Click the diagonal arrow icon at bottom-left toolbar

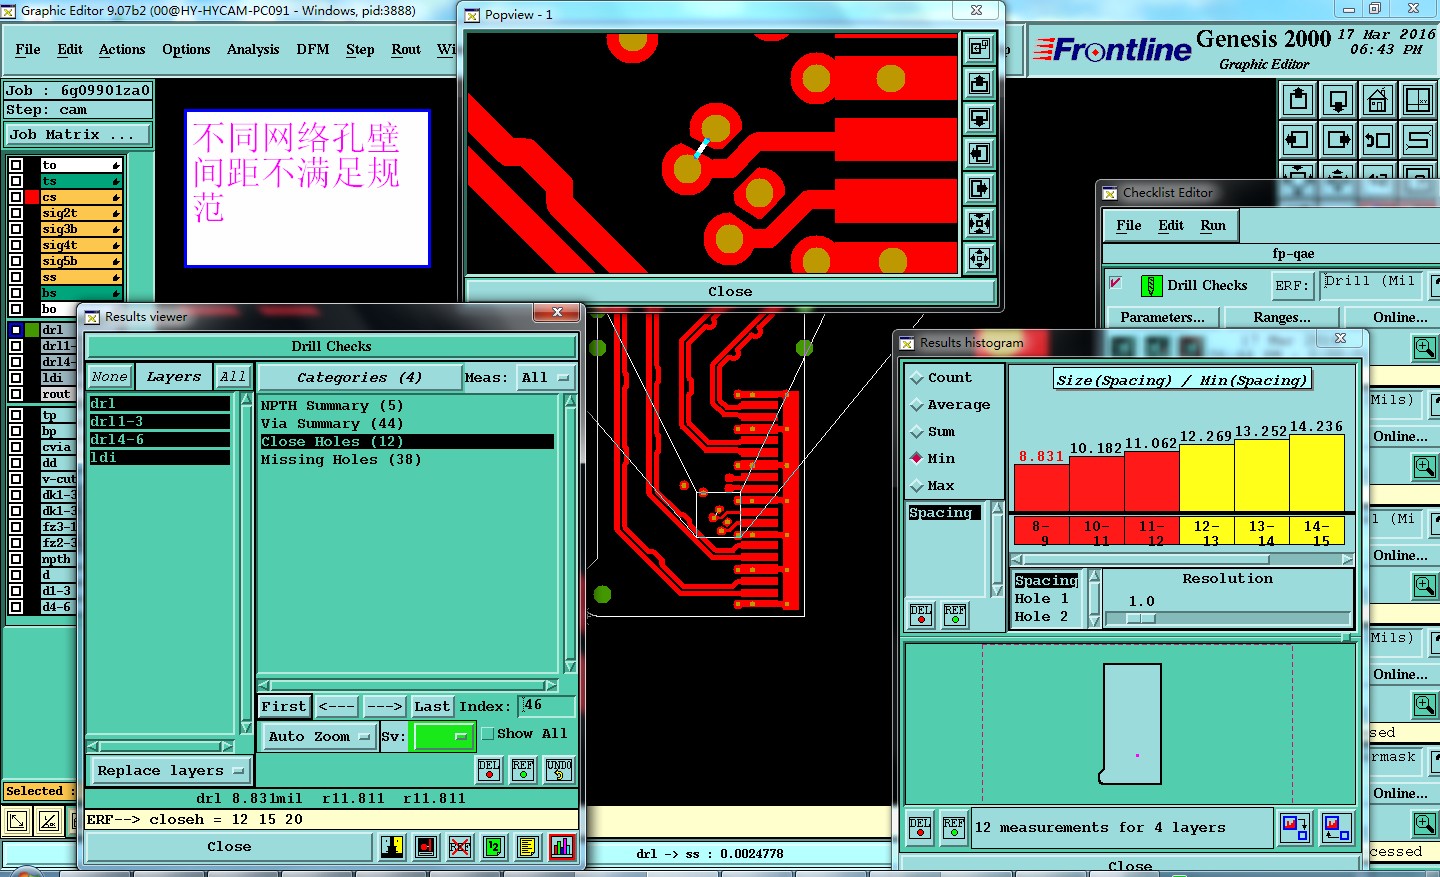[x=17, y=822]
